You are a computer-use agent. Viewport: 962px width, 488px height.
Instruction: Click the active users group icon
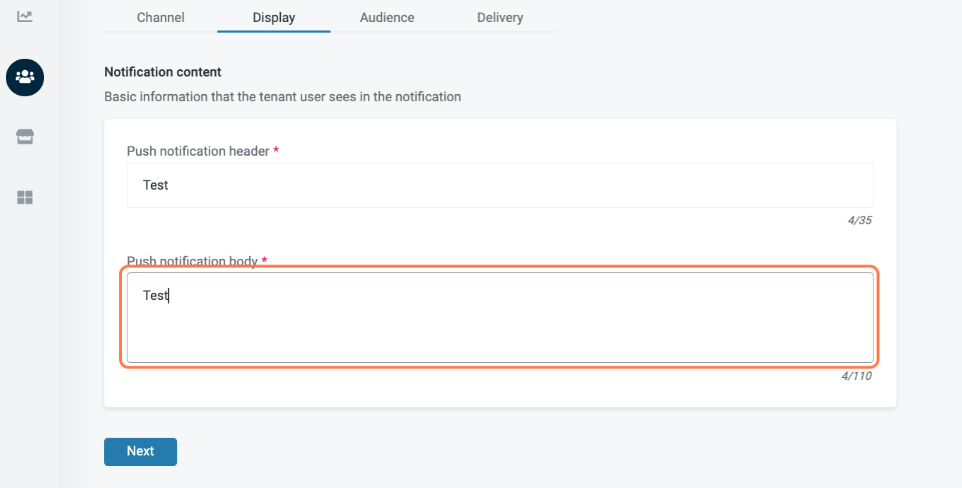25,77
